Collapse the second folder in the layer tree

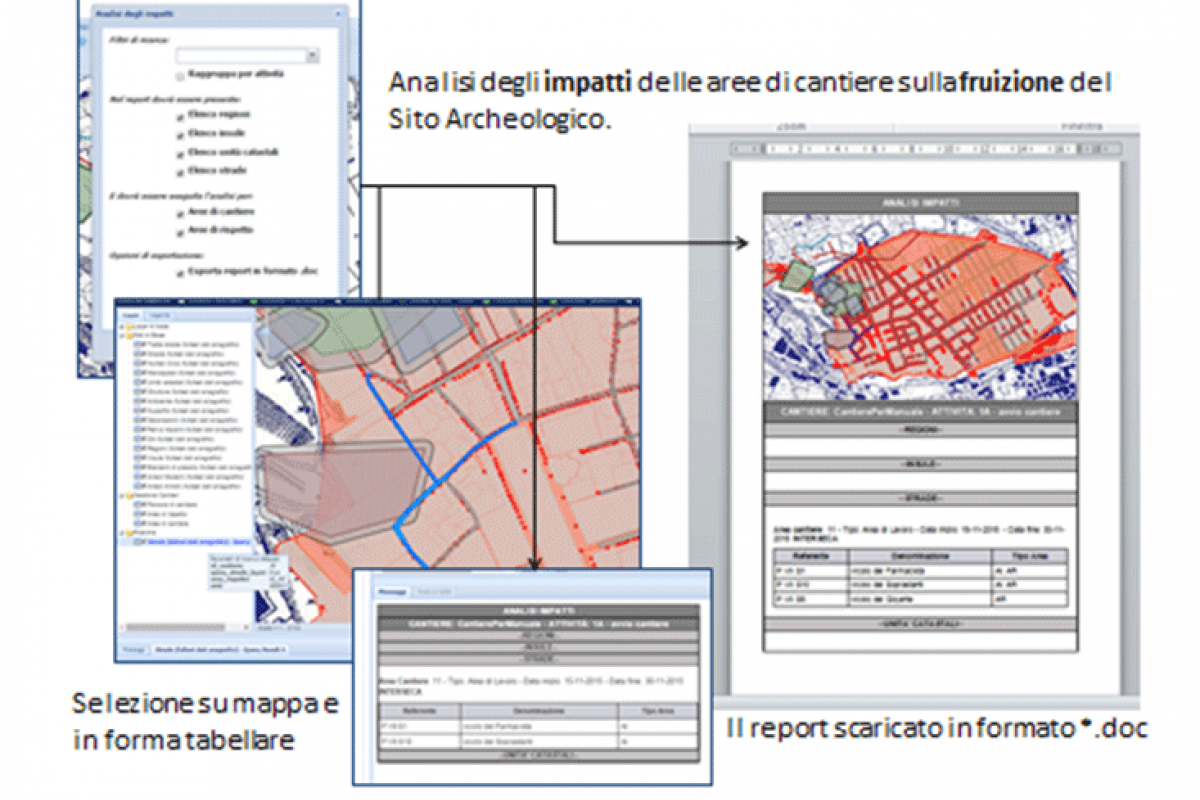click(120, 335)
